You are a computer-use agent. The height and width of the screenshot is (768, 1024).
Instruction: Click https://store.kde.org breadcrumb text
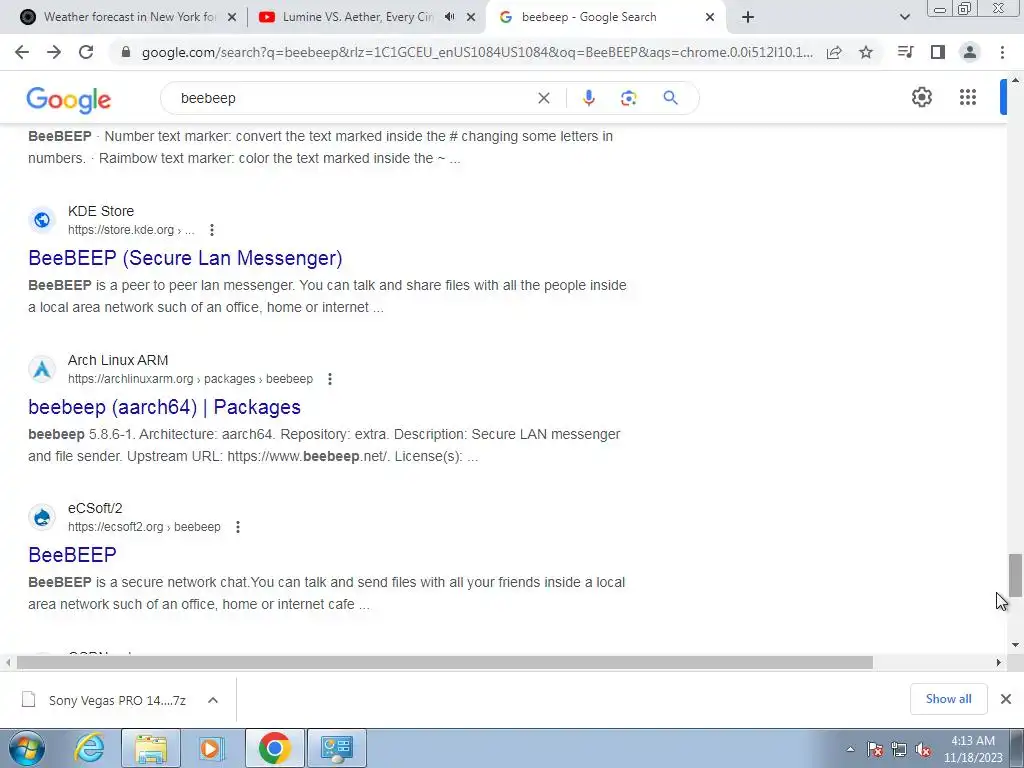(x=131, y=230)
